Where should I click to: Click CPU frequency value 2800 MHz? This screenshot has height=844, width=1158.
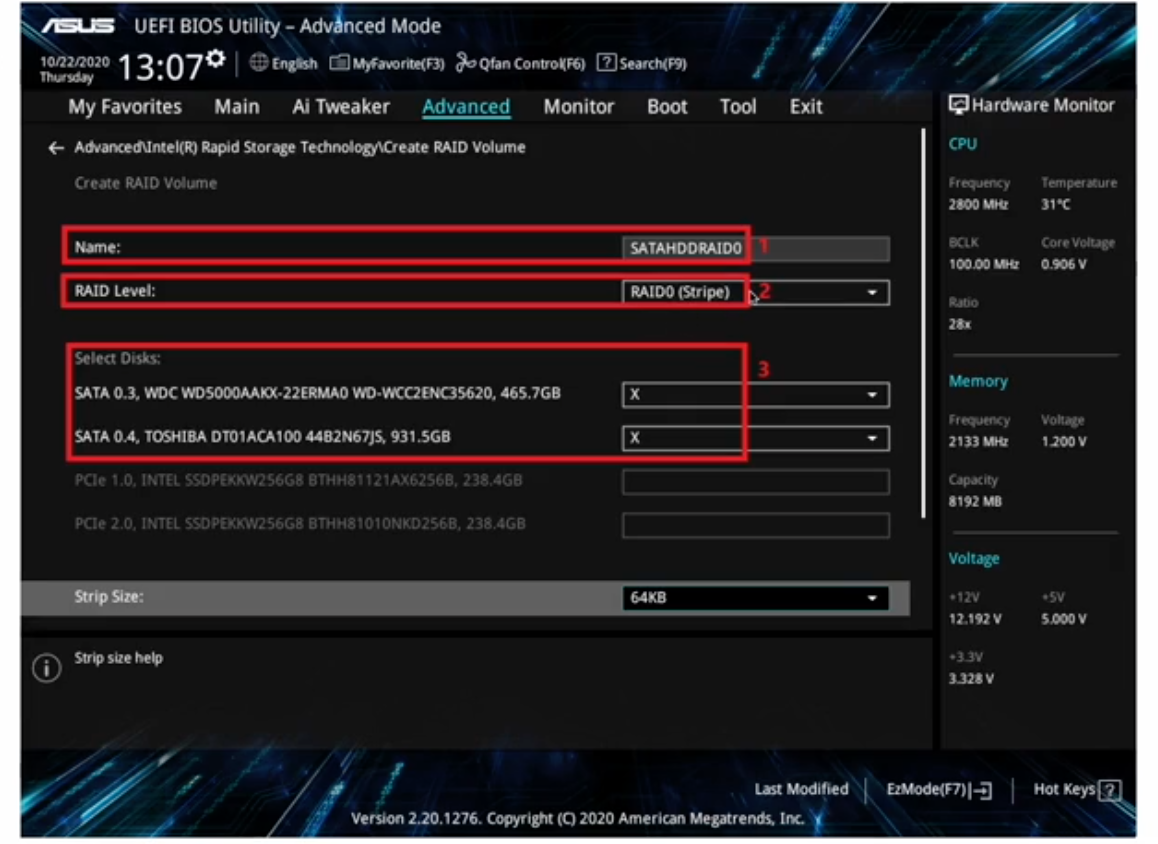coord(978,205)
